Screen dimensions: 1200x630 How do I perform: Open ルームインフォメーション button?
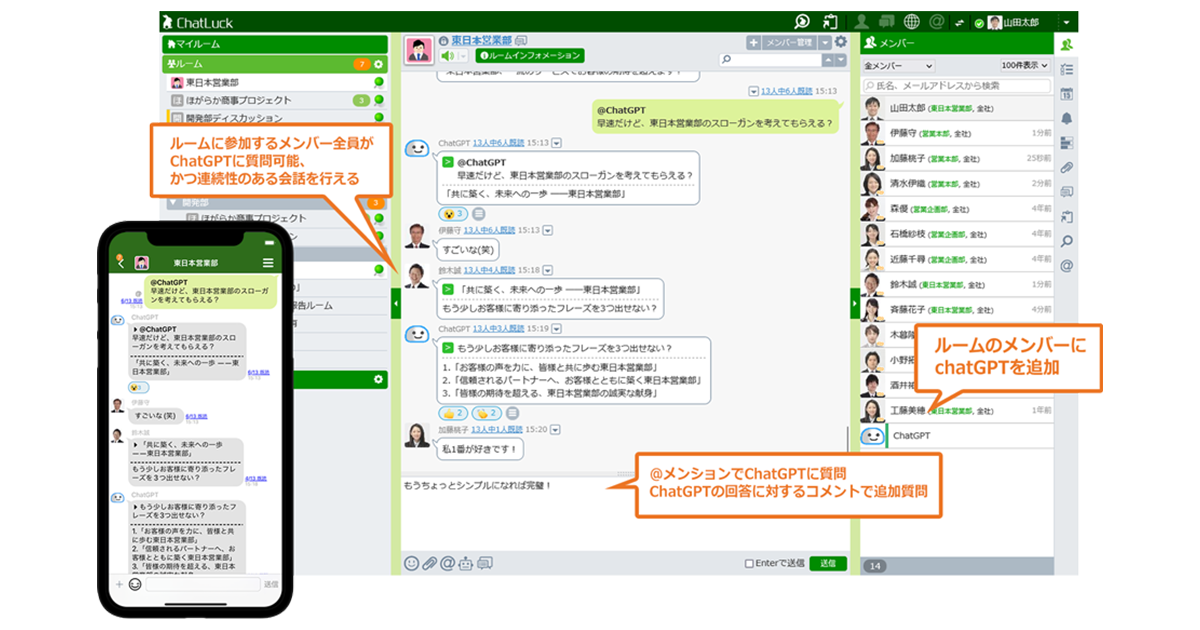click(x=529, y=56)
